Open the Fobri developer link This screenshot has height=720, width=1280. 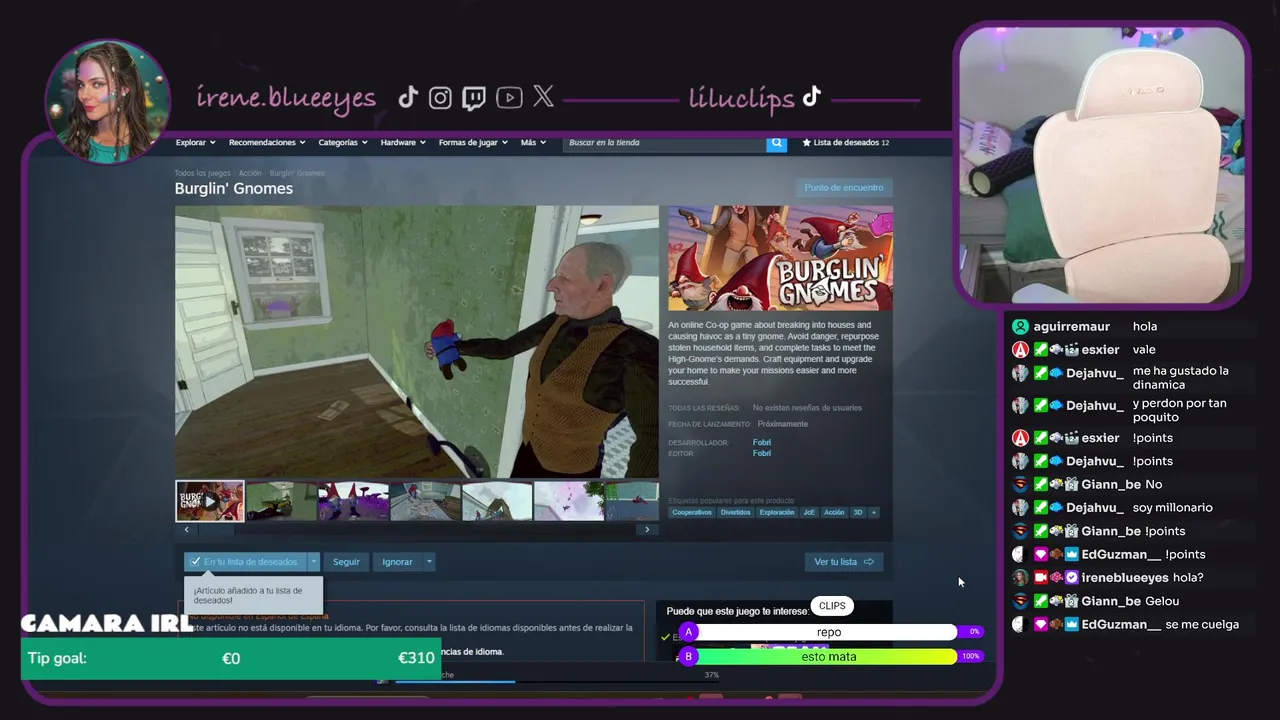pos(762,442)
